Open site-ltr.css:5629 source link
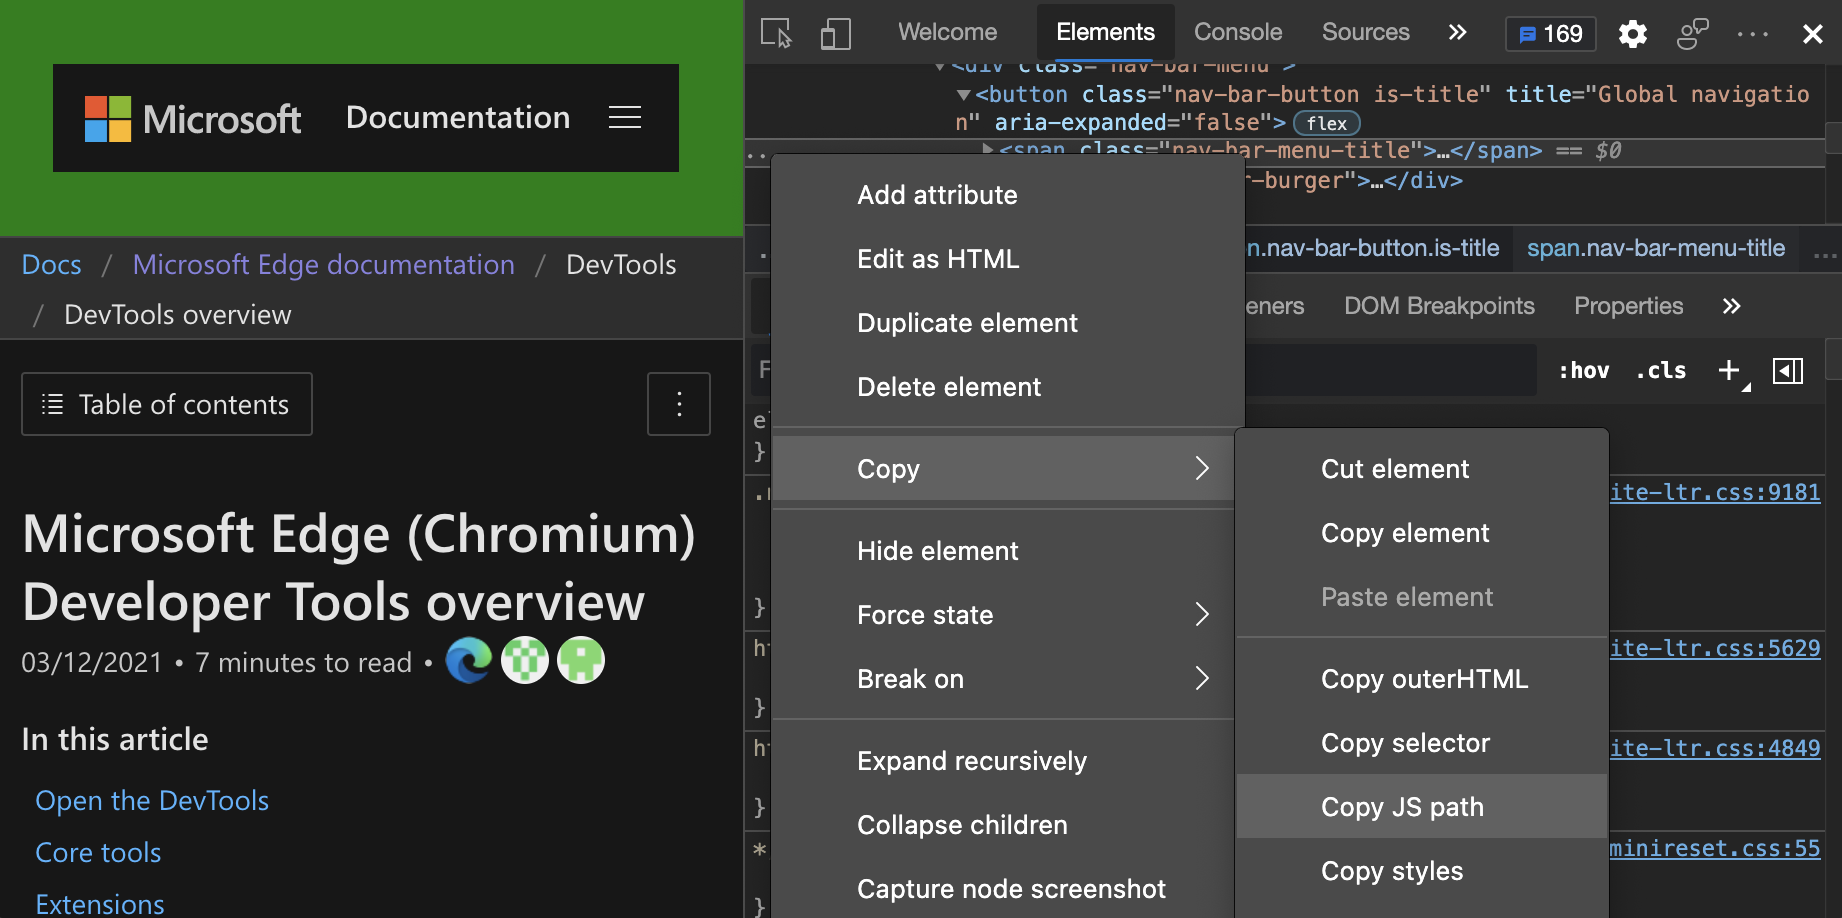 [1714, 648]
